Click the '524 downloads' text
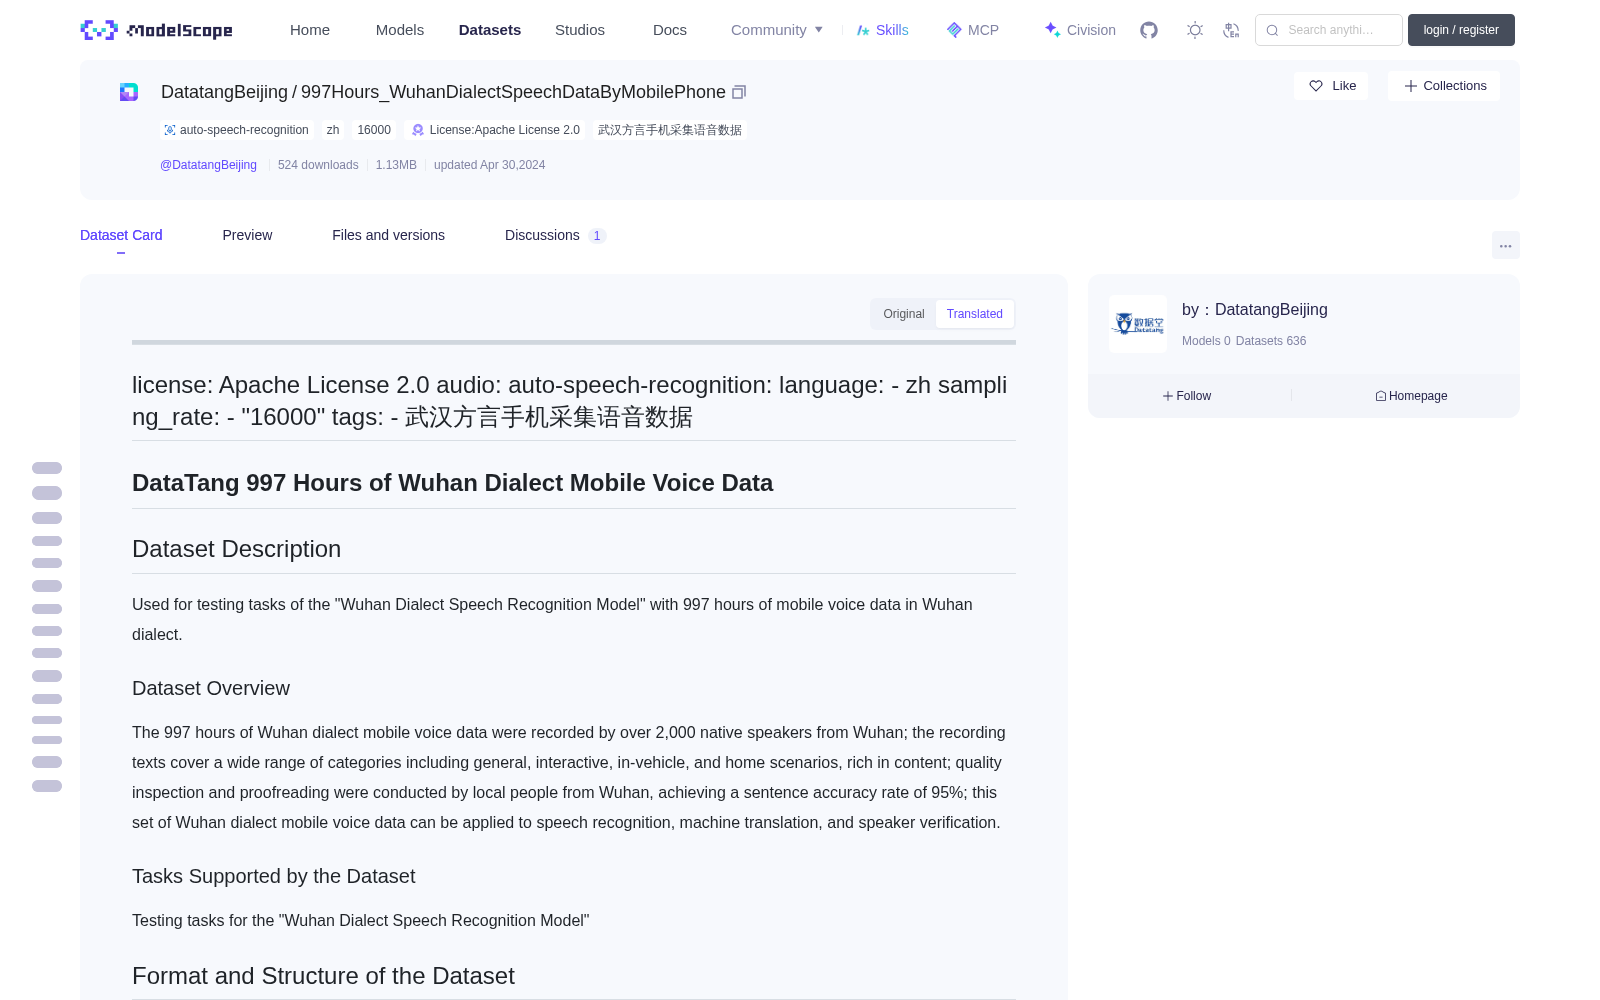 pyautogui.click(x=318, y=165)
